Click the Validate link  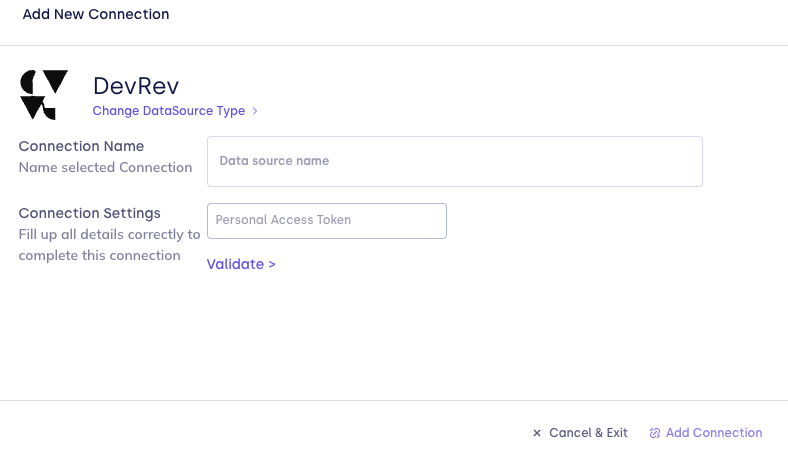[x=241, y=264]
